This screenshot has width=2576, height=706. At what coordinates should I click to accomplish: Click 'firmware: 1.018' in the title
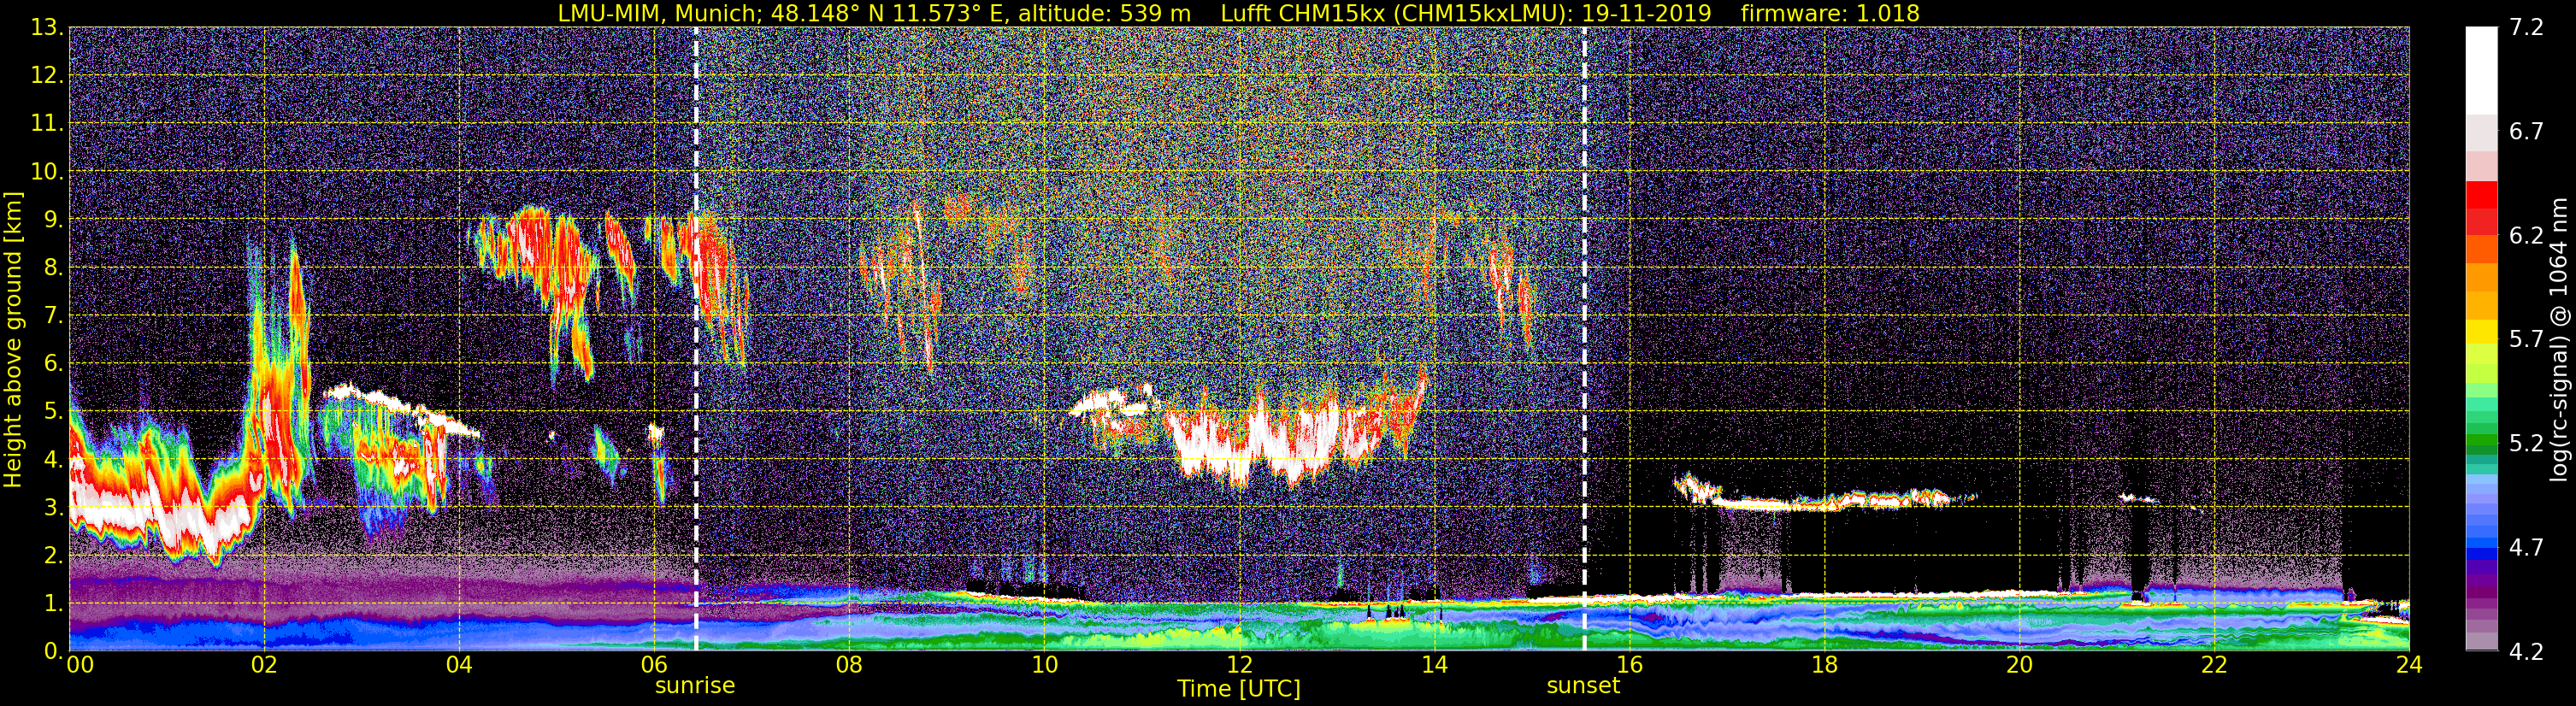pos(1830,14)
